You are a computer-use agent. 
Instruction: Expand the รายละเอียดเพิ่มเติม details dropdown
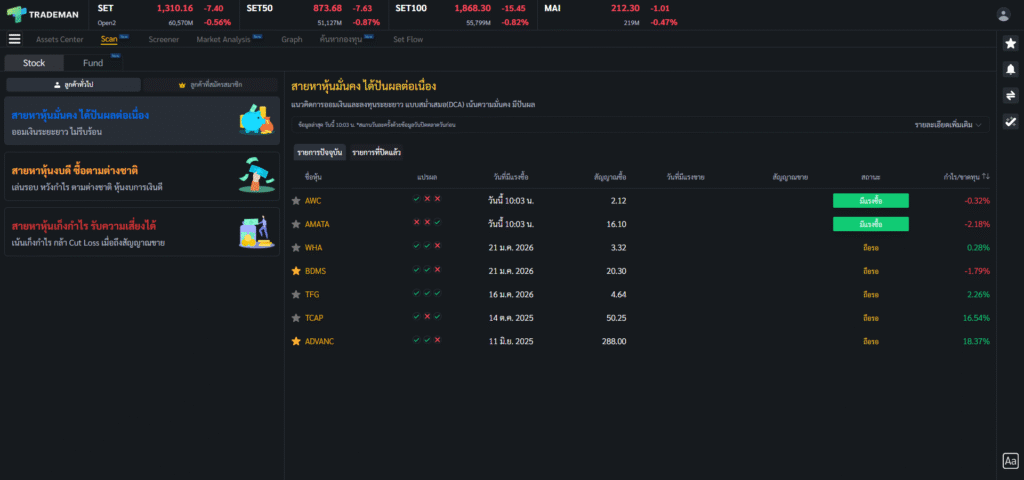[948, 125]
